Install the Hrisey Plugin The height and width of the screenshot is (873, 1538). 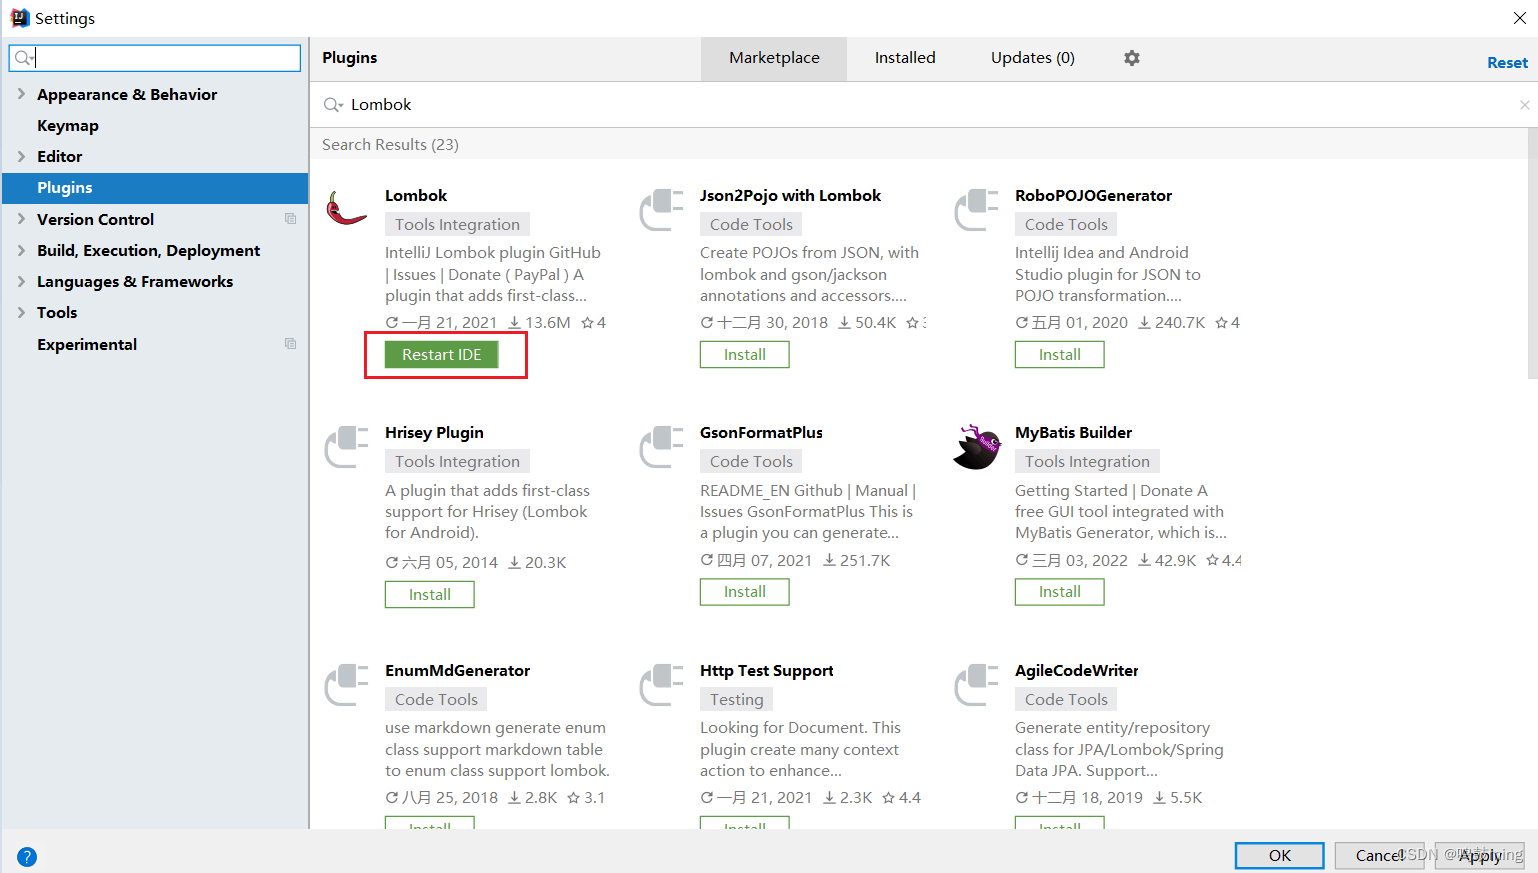click(x=430, y=595)
